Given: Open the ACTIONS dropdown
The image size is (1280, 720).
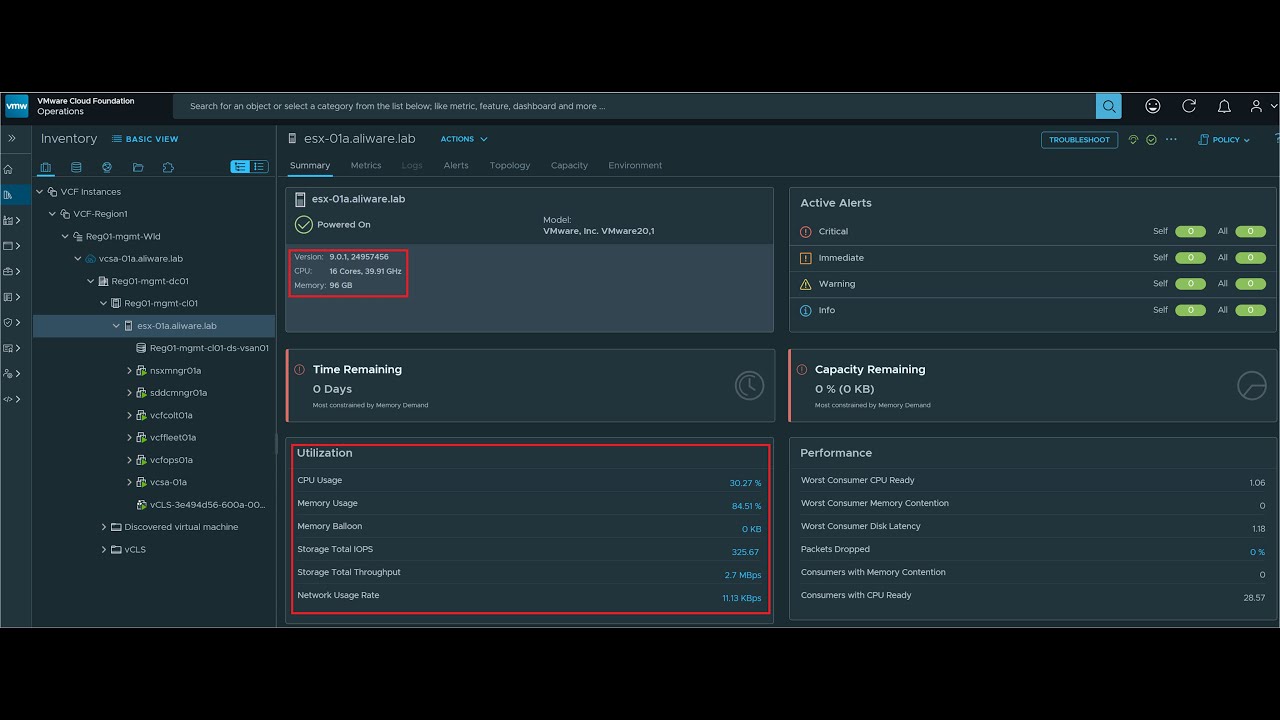Looking at the screenshot, I should pos(464,139).
